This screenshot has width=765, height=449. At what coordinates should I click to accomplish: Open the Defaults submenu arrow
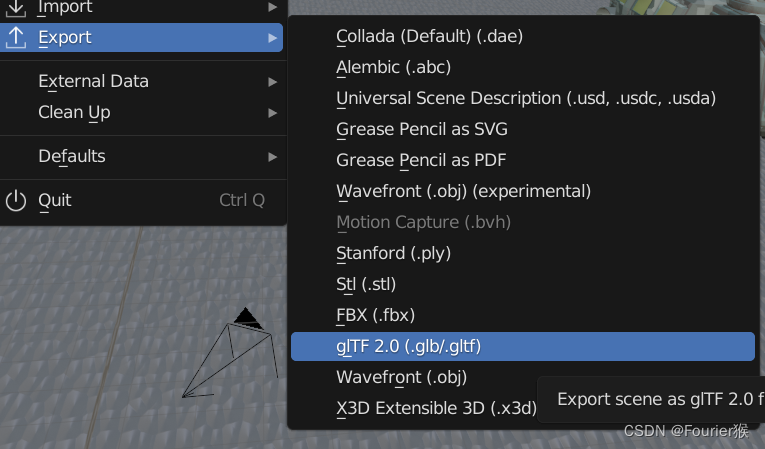tap(273, 157)
